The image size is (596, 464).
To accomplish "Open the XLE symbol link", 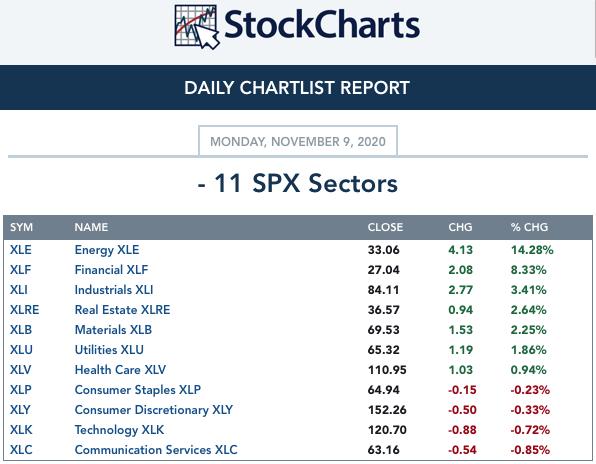I will (21, 250).
